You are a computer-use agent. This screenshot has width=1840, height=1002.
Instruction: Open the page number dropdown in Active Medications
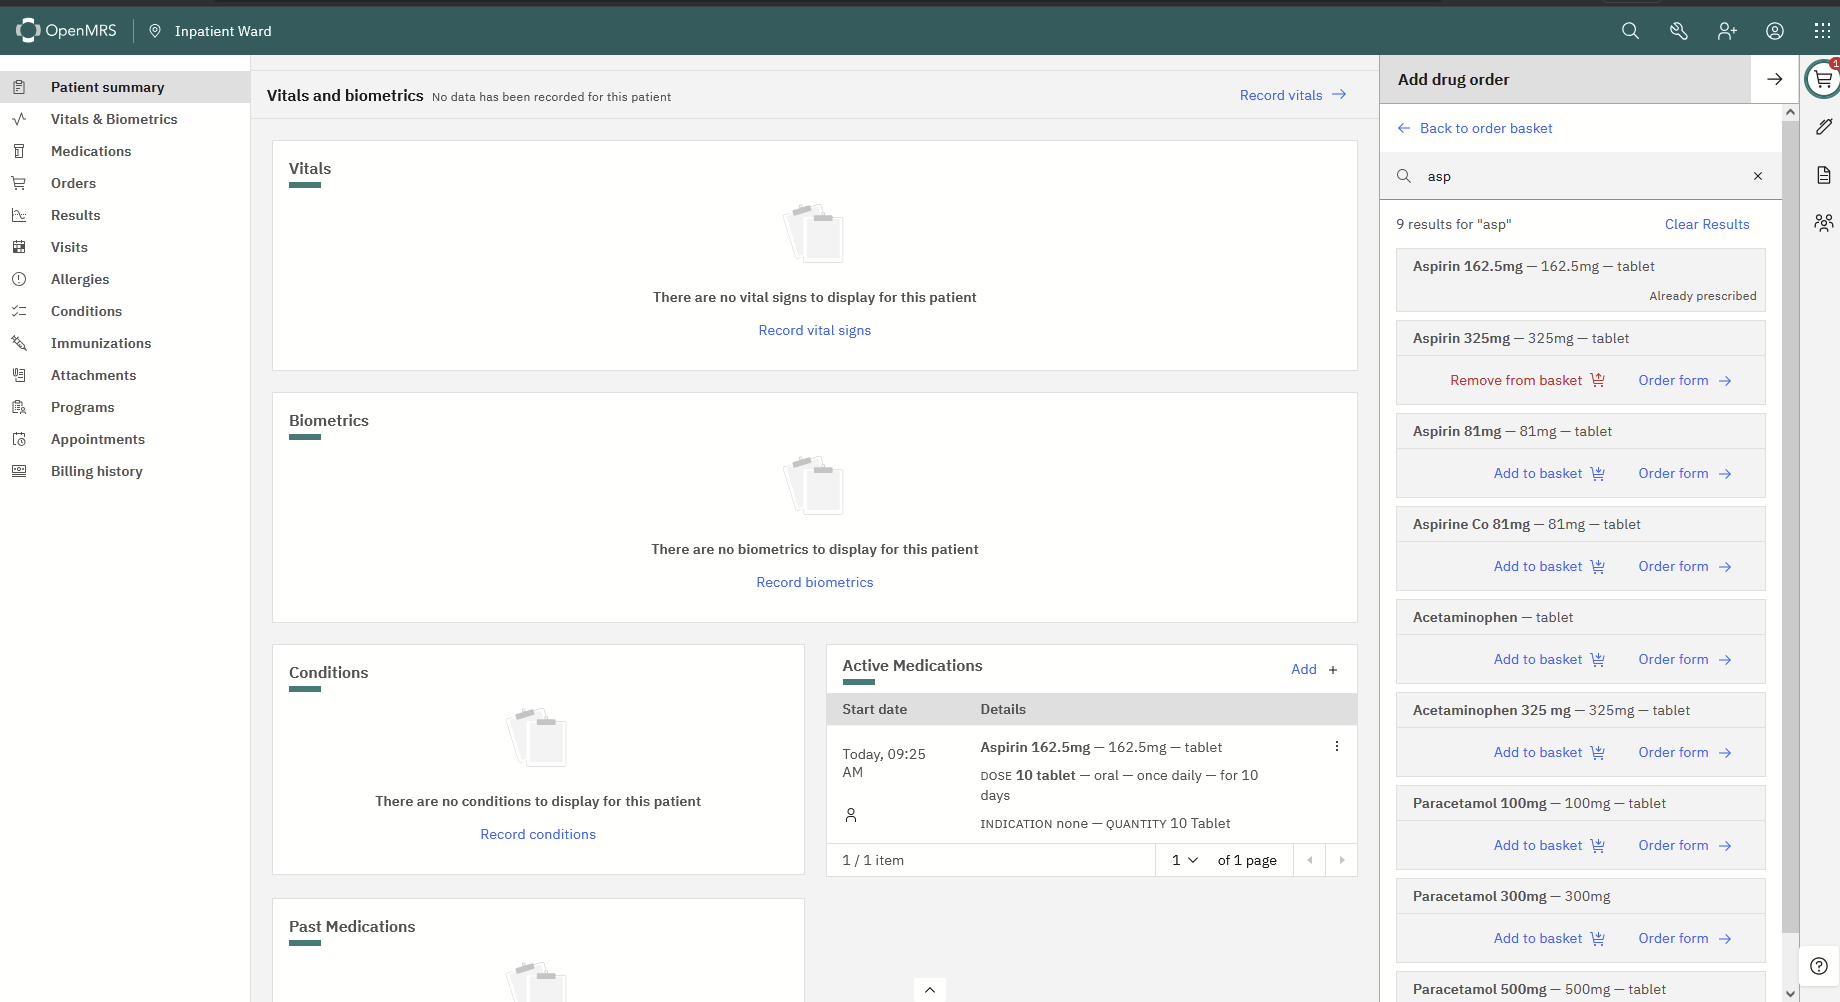1184,860
